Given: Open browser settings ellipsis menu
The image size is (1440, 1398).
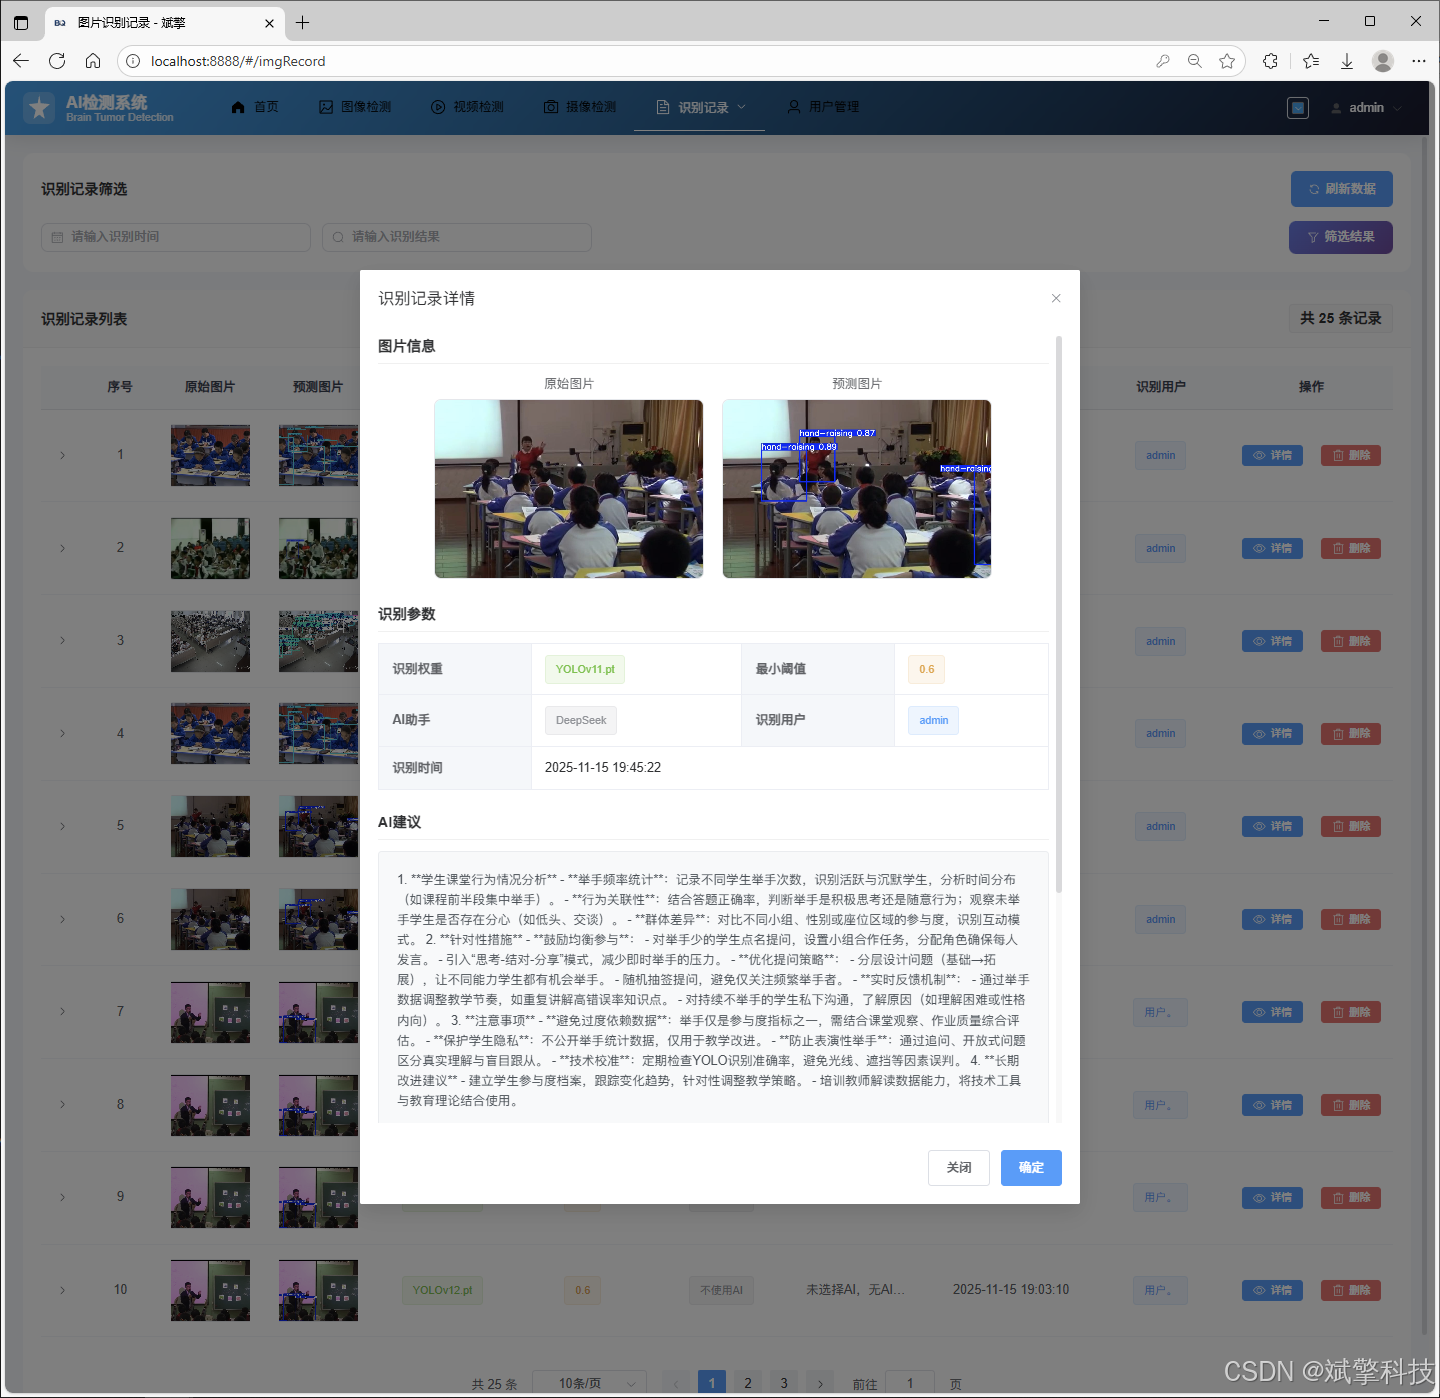Looking at the screenshot, I should coord(1418,61).
